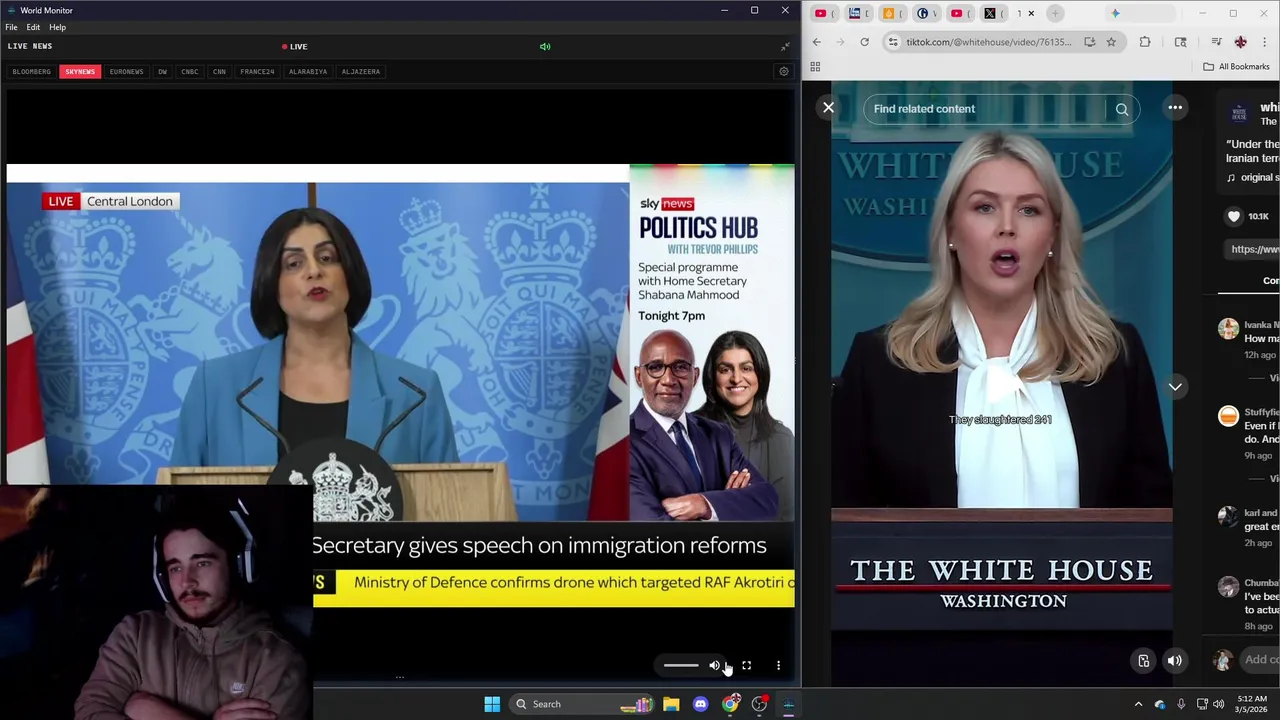This screenshot has width=1280, height=720.
Task: Open the Chrome extensions puzzle icon
Action: point(1144,42)
